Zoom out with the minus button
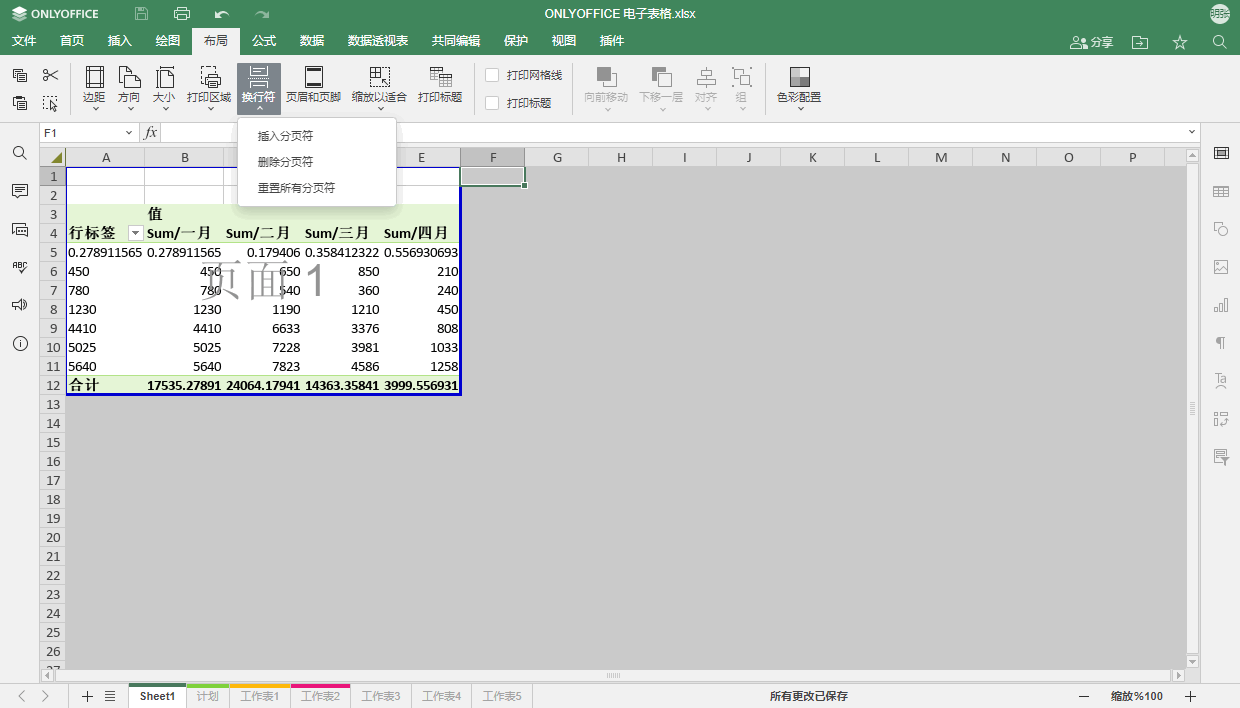The height and width of the screenshot is (708, 1240). click(1084, 696)
